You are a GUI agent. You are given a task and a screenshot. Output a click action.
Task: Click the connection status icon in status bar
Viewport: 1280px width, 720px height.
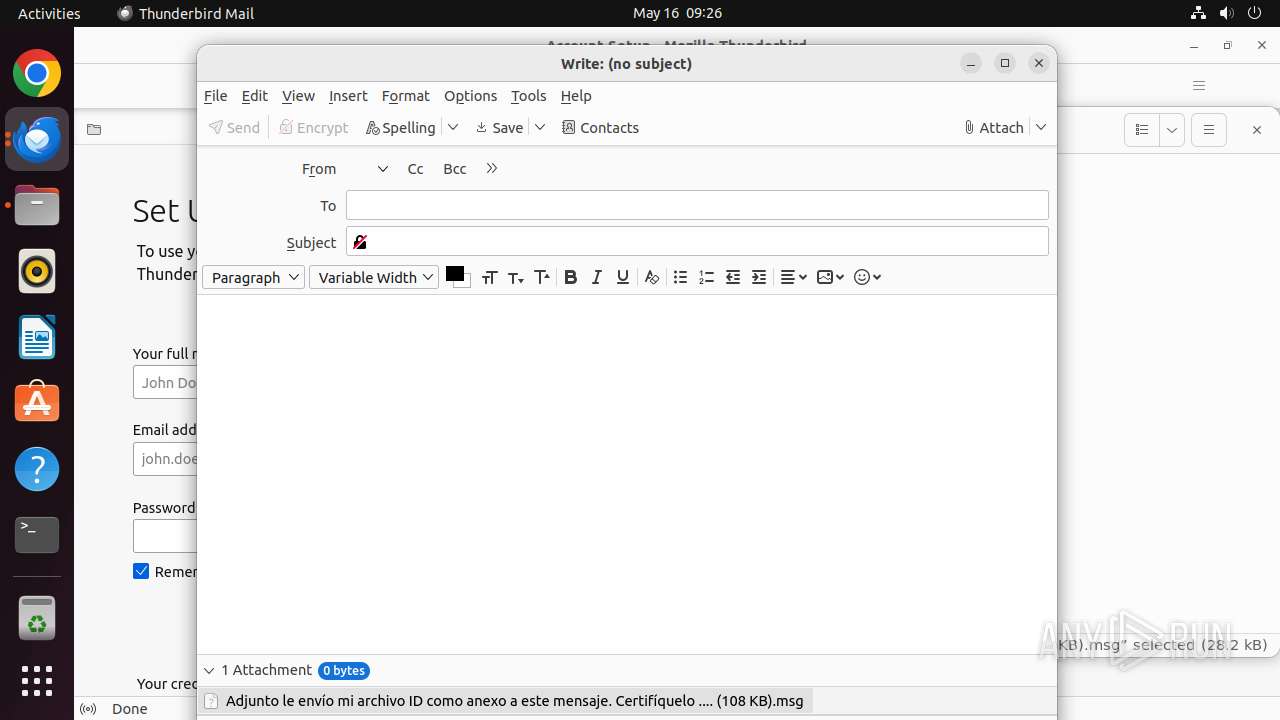(x=88, y=709)
